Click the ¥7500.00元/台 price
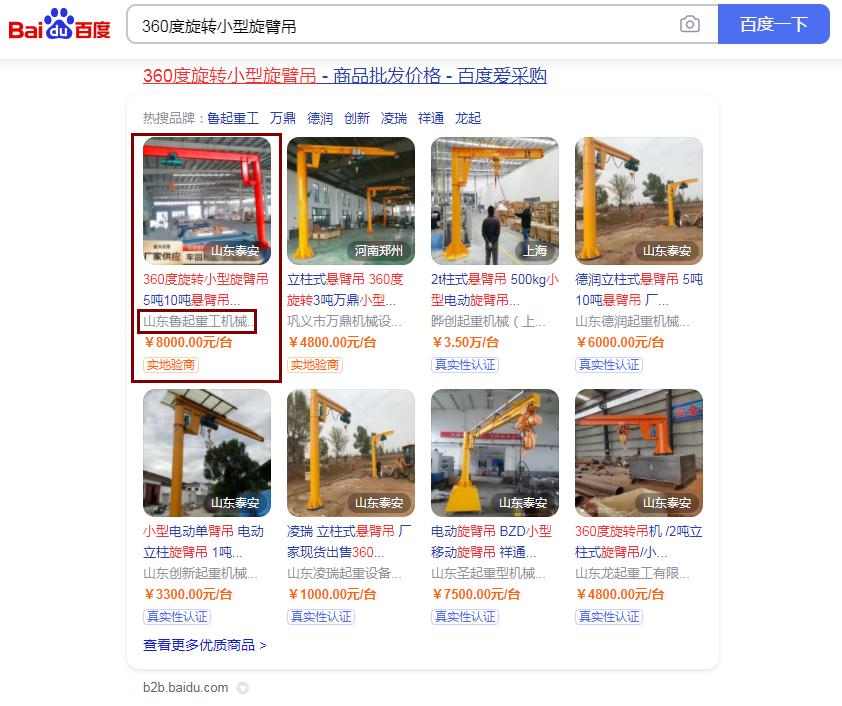 click(476, 594)
